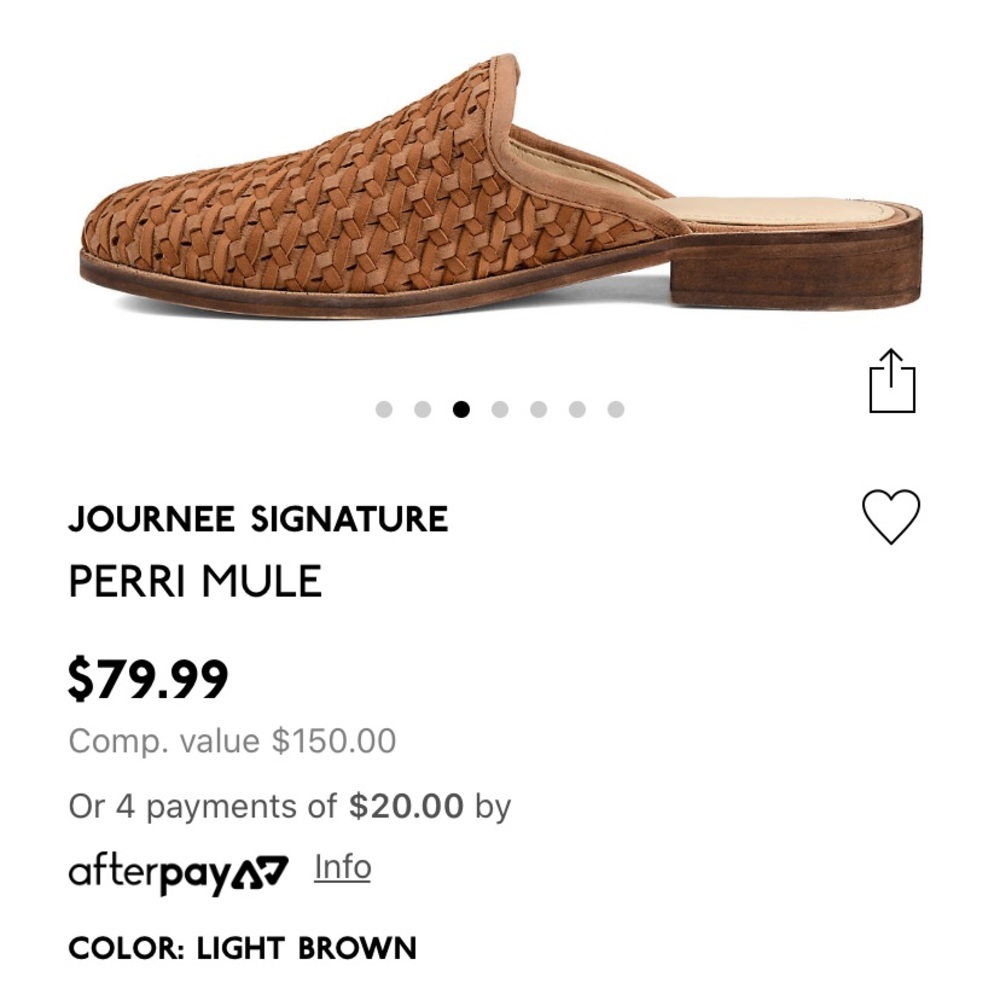Viewport: 1000px width, 1000px height.
Task: Jump to the fourth product image dot
Action: [499, 407]
